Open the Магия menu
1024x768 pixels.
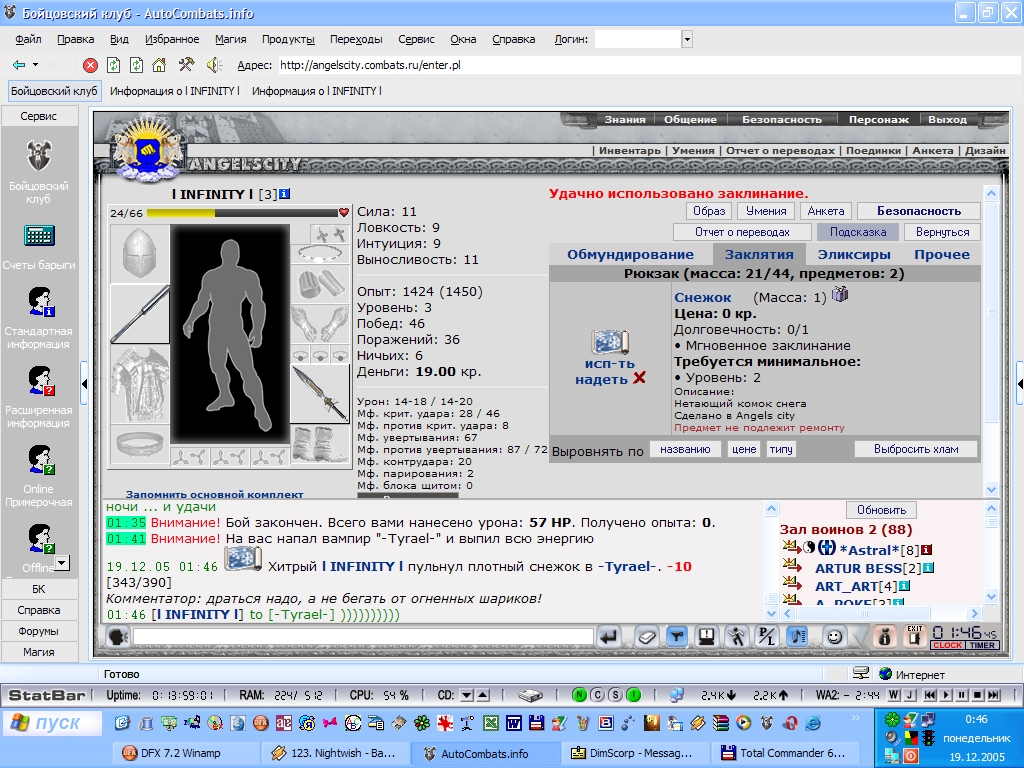click(231, 39)
